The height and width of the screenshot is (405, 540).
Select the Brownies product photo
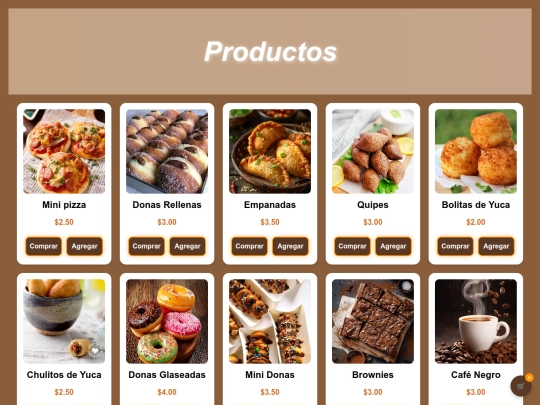click(x=373, y=321)
